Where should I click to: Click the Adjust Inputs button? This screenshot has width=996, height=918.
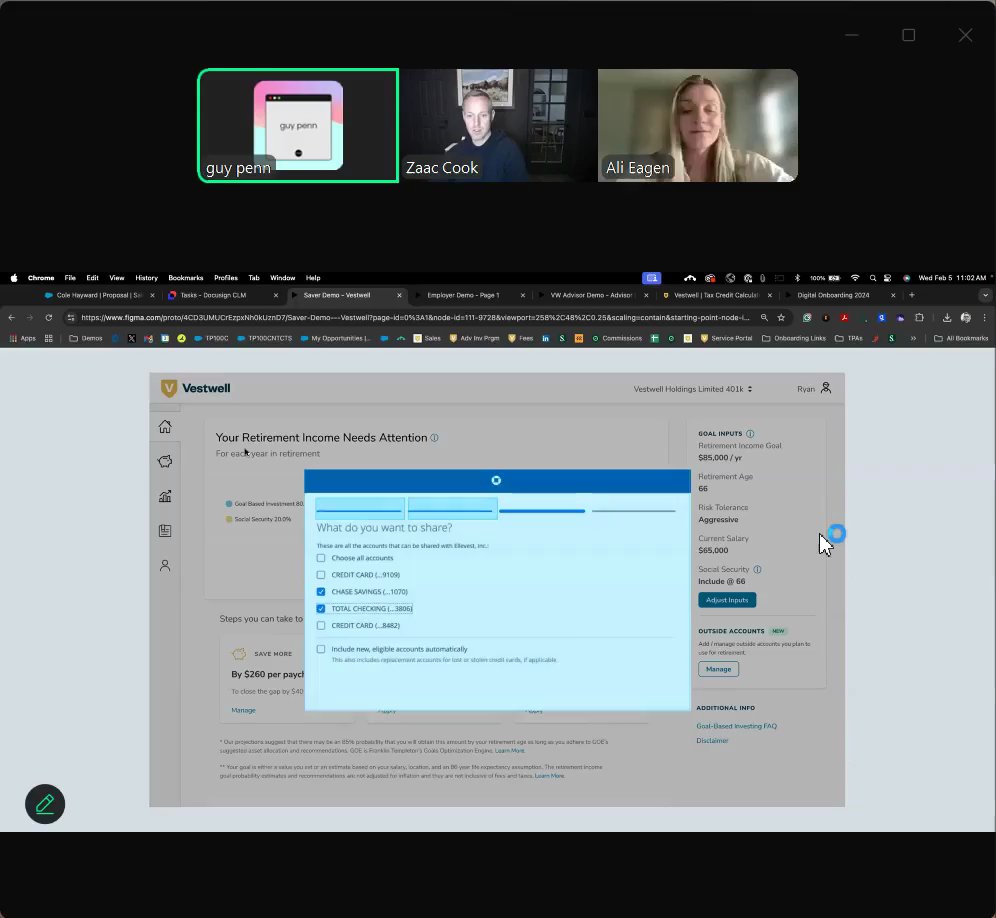[x=727, y=600]
